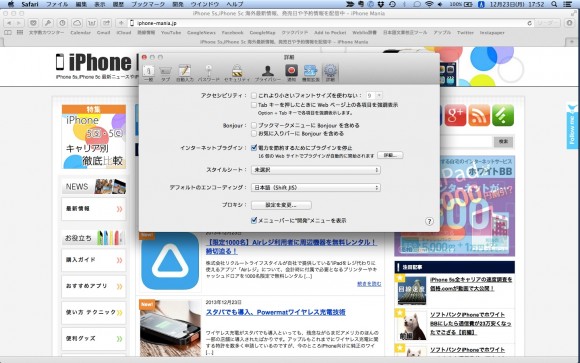580x363 pixels.
Task: Open the ブックマーク (Bookmarks) menu
Action: tap(147, 4)
